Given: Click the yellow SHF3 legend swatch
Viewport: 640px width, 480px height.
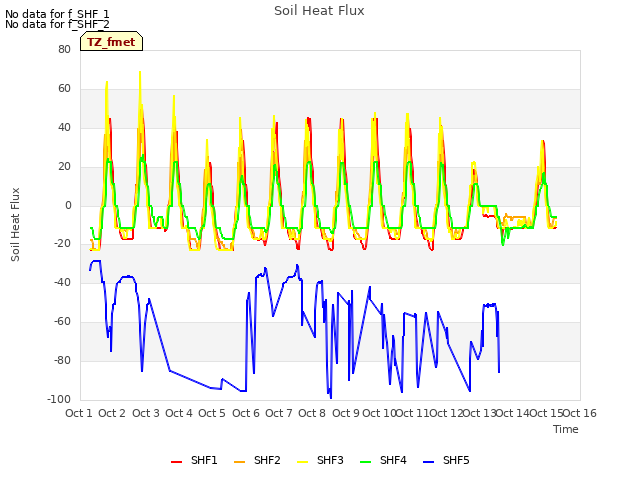Looking at the screenshot, I should point(302,462).
